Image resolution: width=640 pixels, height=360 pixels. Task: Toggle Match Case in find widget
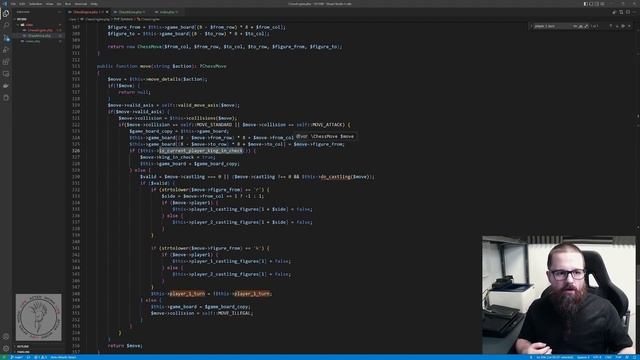click(575, 26)
